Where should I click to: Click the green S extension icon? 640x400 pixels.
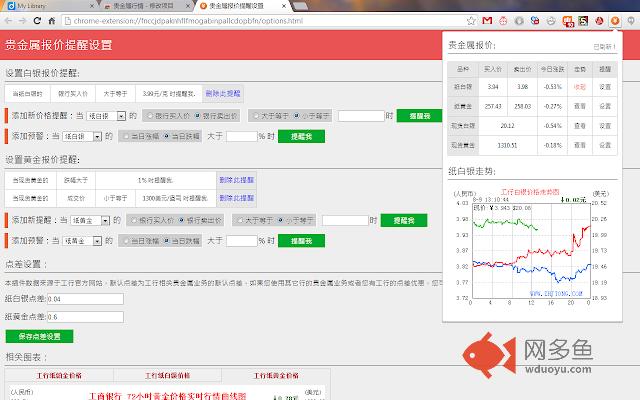[x=583, y=20]
